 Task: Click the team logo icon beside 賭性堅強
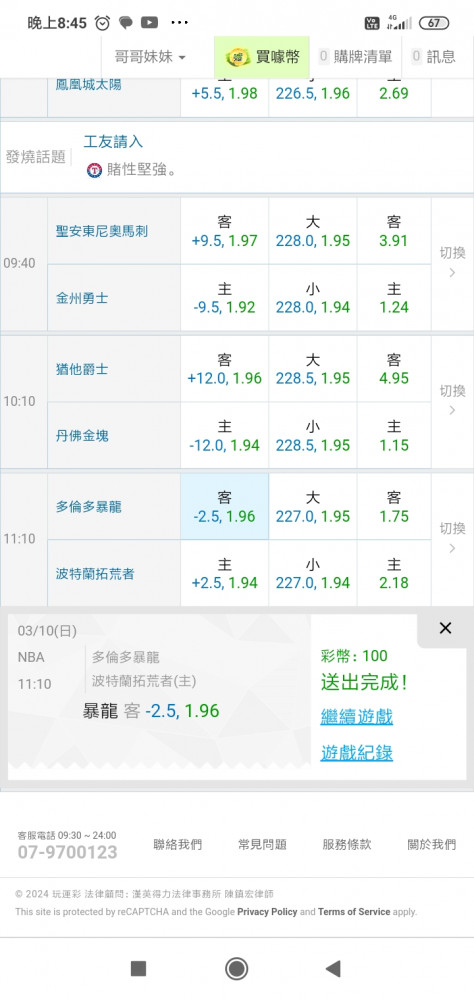(x=94, y=170)
